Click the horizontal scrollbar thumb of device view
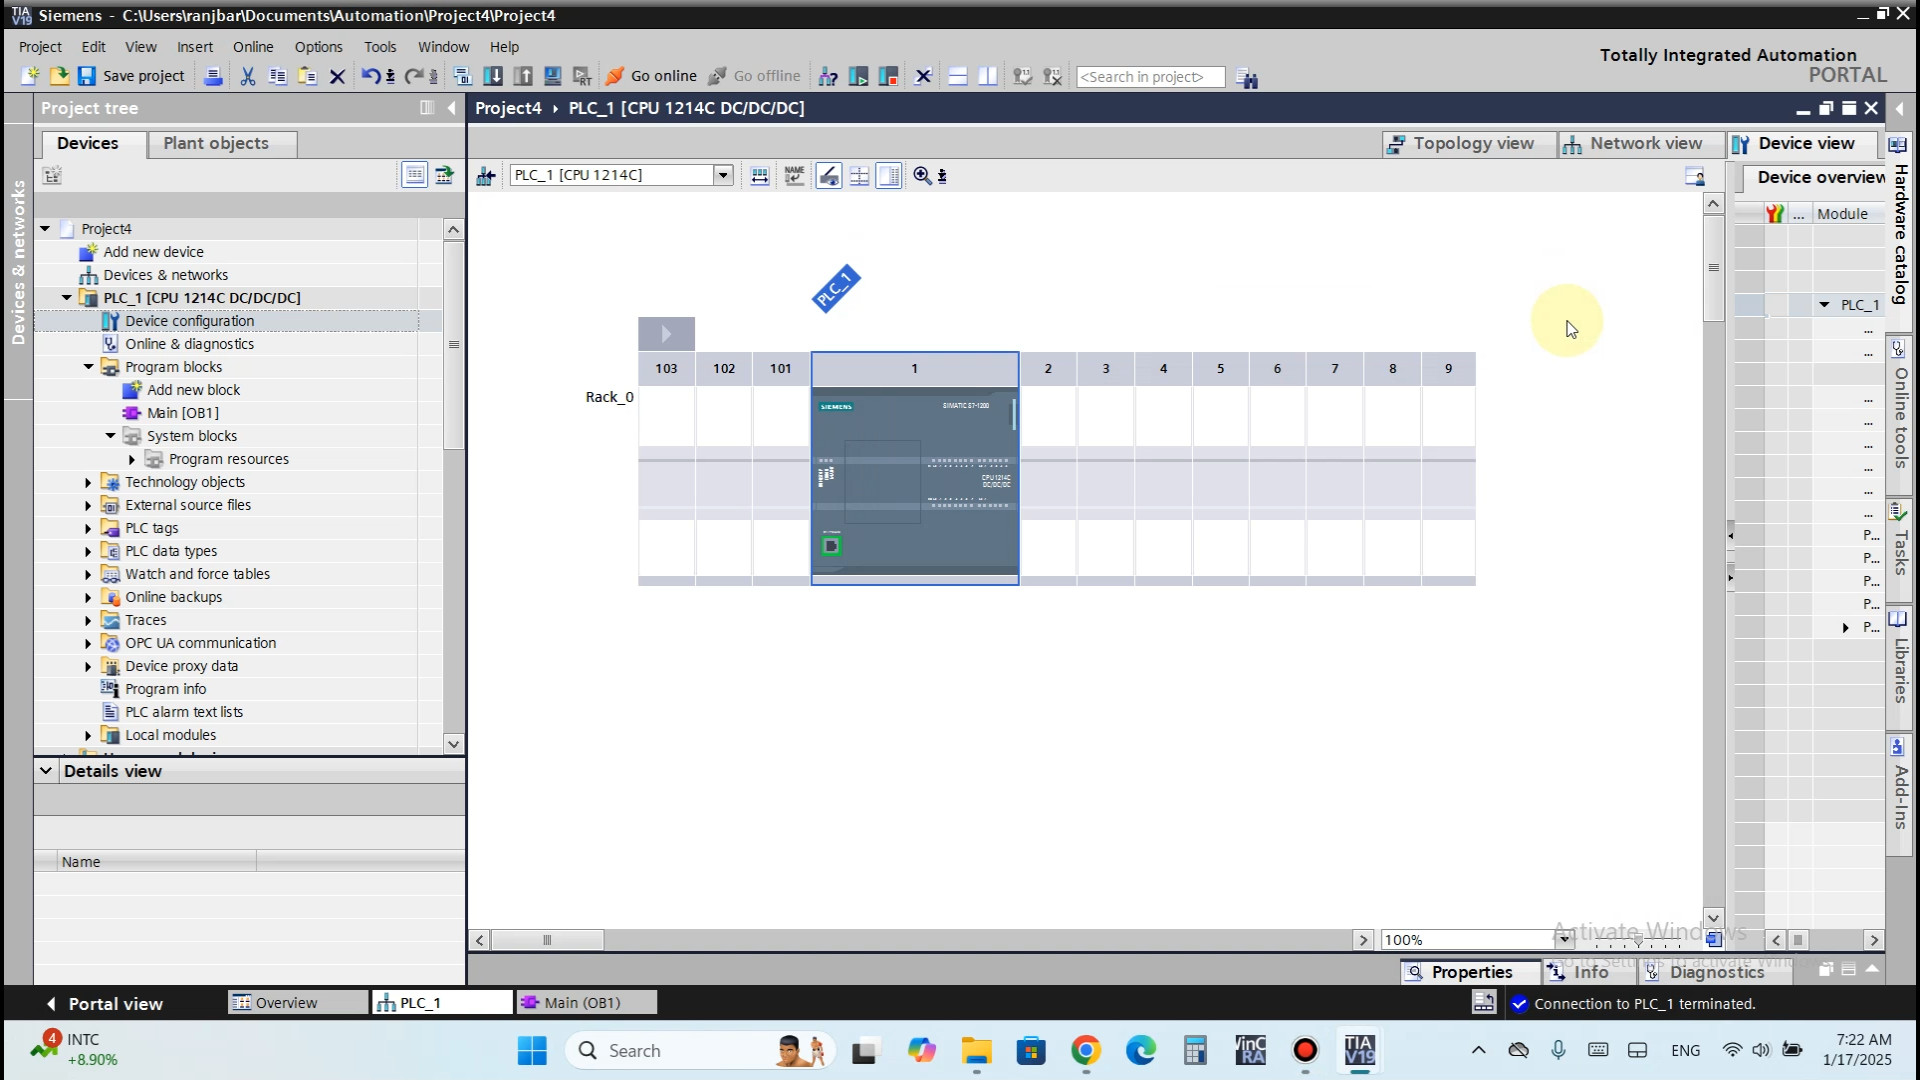The height and width of the screenshot is (1080, 1920). pyautogui.click(x=547, y=940)
